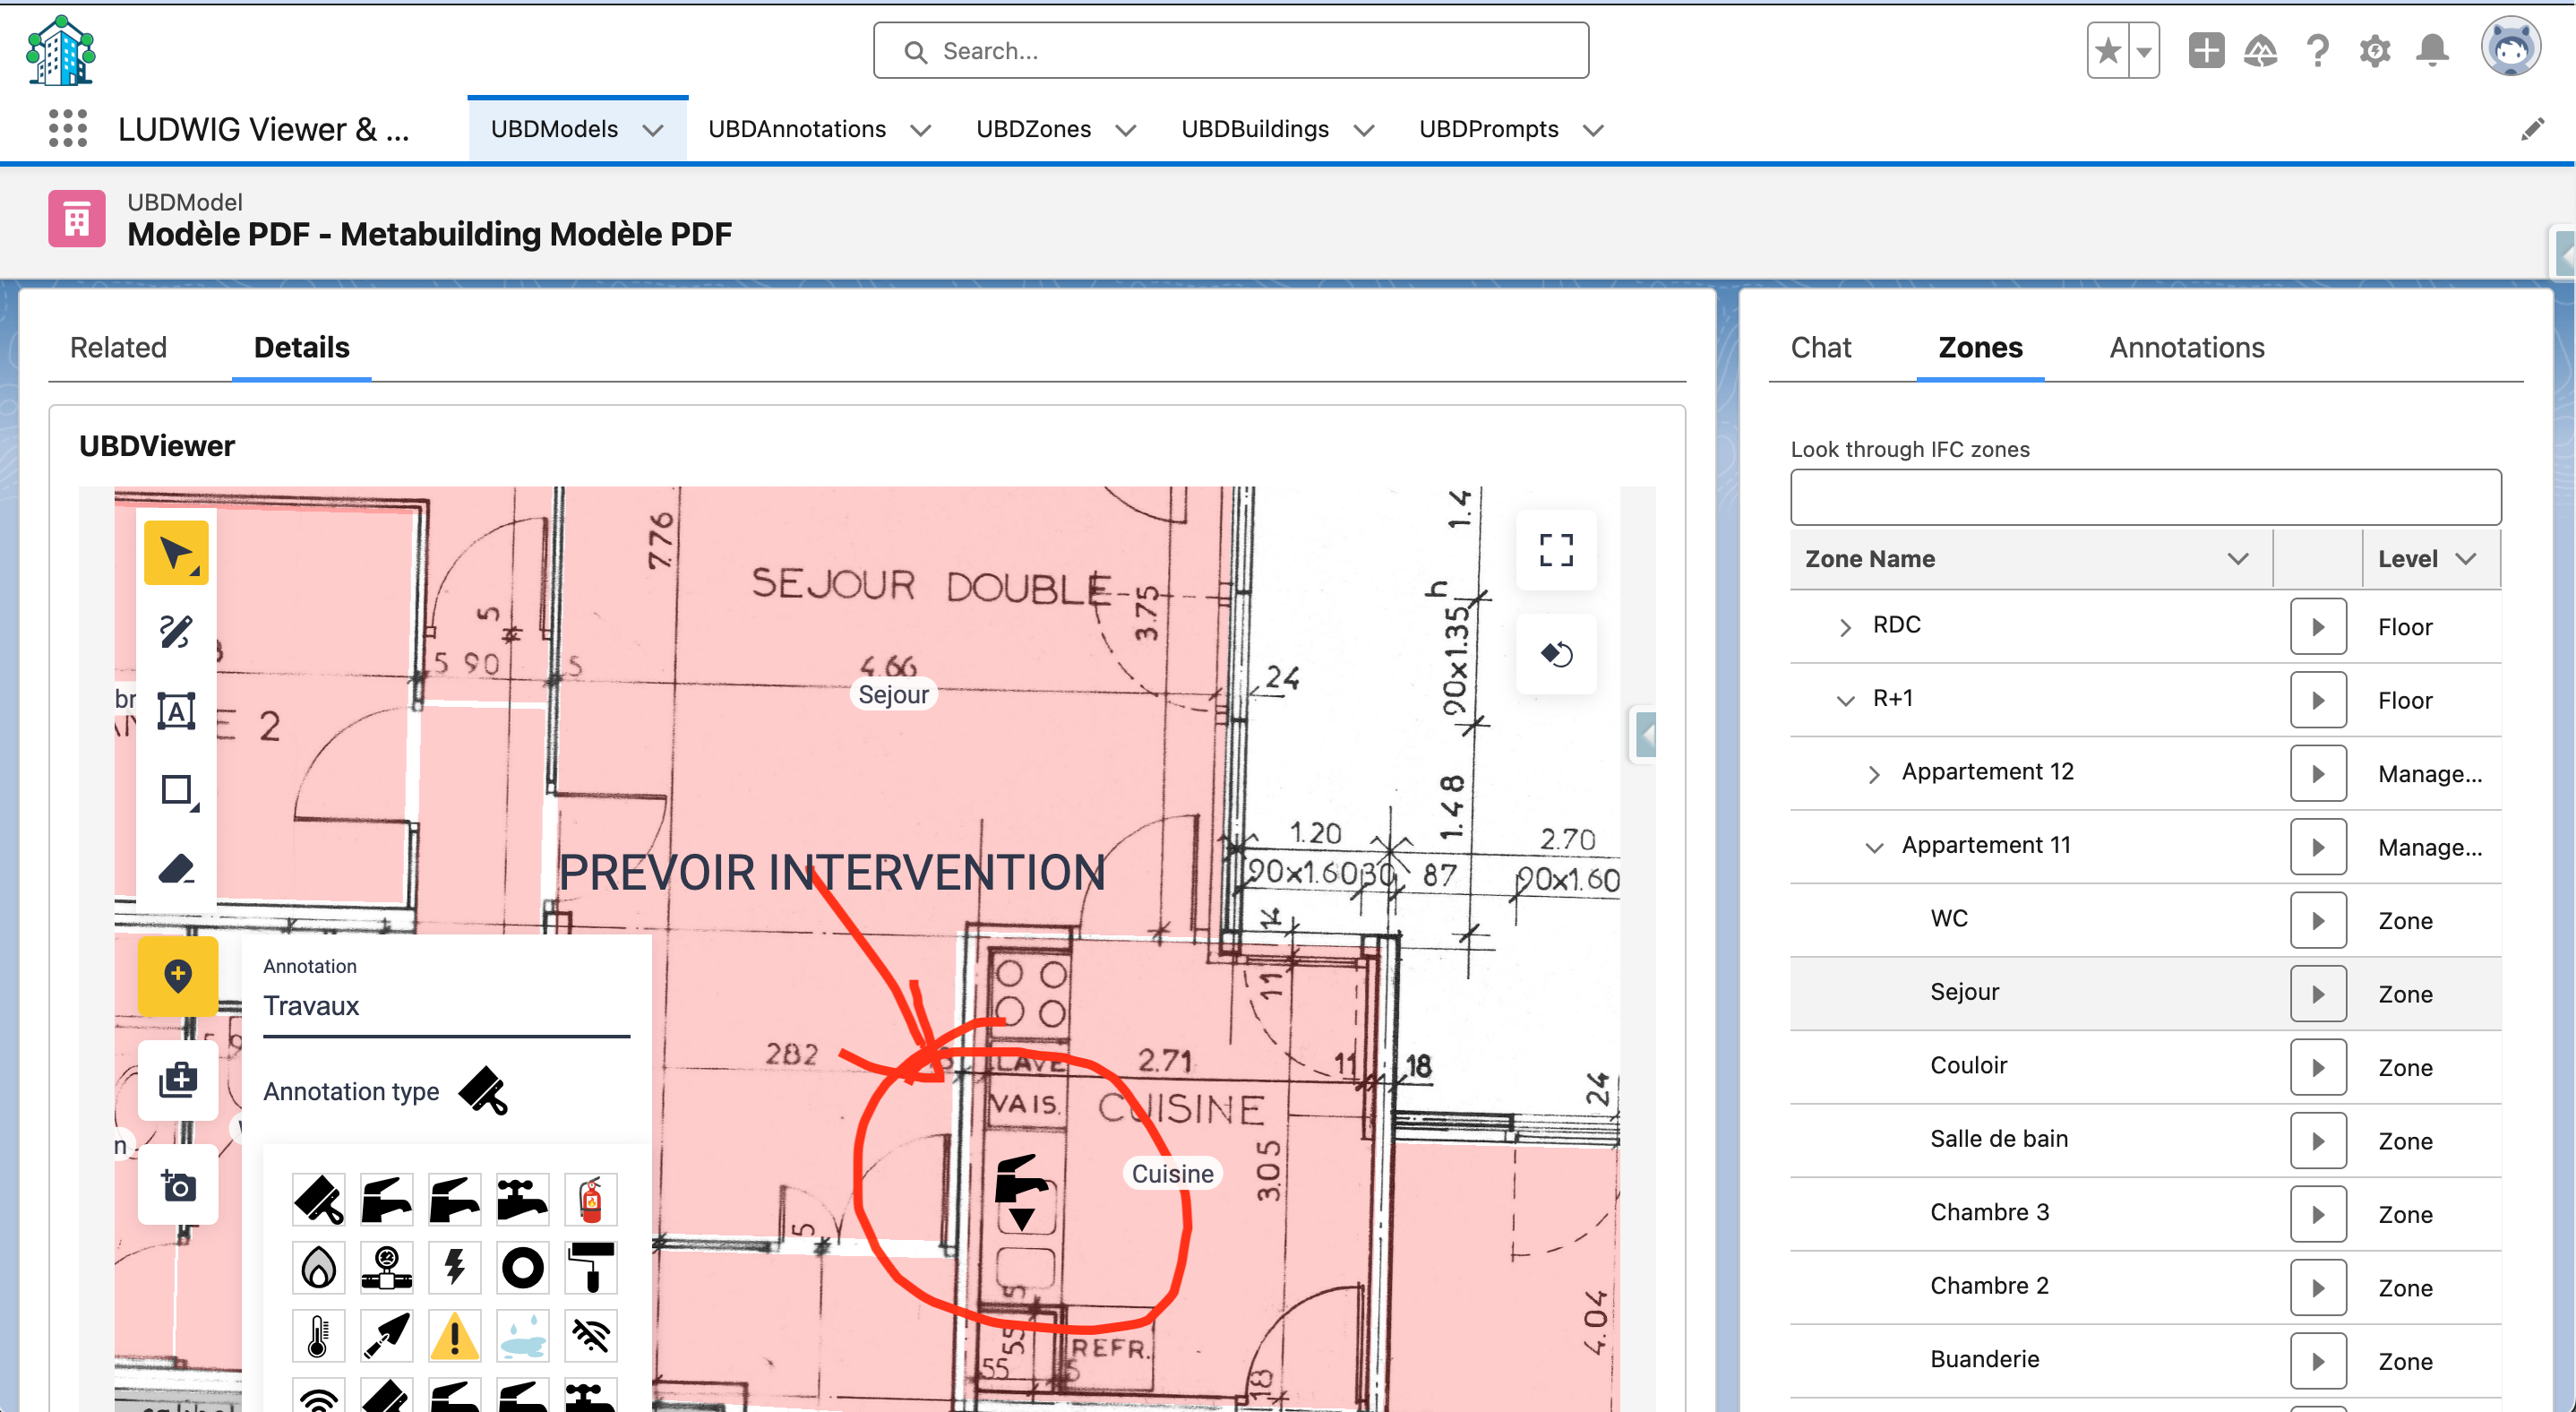2576x1412 pixels.
Task: Choose the lightning bolt electricity icon
Action: [455, 1267]
